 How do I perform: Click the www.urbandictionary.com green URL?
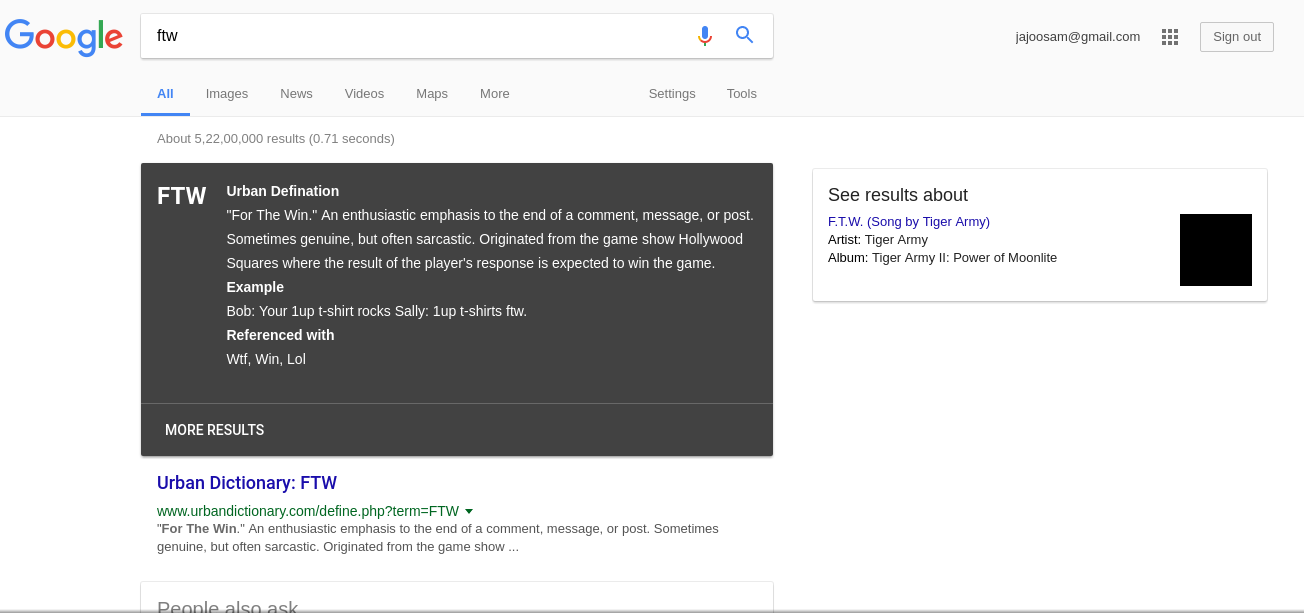[308, 511]
